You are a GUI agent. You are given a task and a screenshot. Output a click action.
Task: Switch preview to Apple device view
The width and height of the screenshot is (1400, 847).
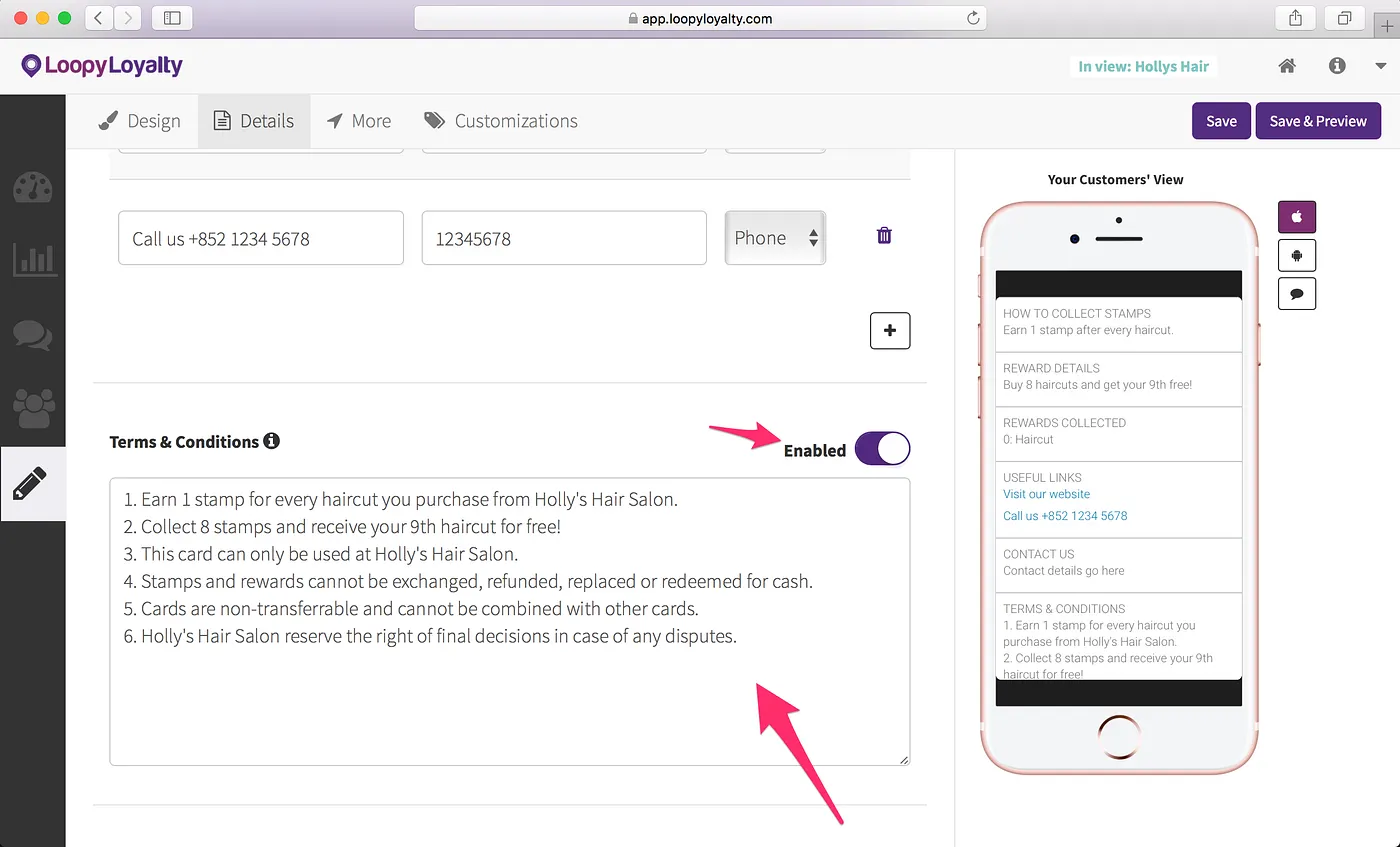click(1297, 217)
